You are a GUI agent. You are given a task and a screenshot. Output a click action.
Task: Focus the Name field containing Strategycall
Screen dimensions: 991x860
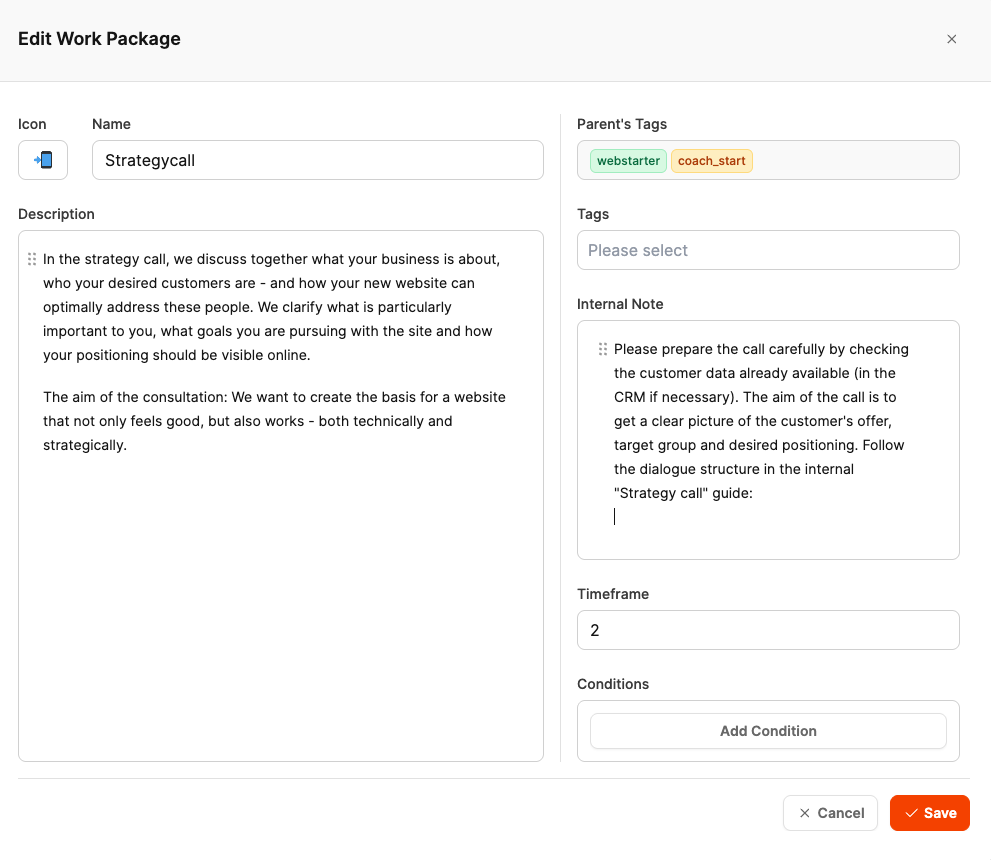pos(317,160)
